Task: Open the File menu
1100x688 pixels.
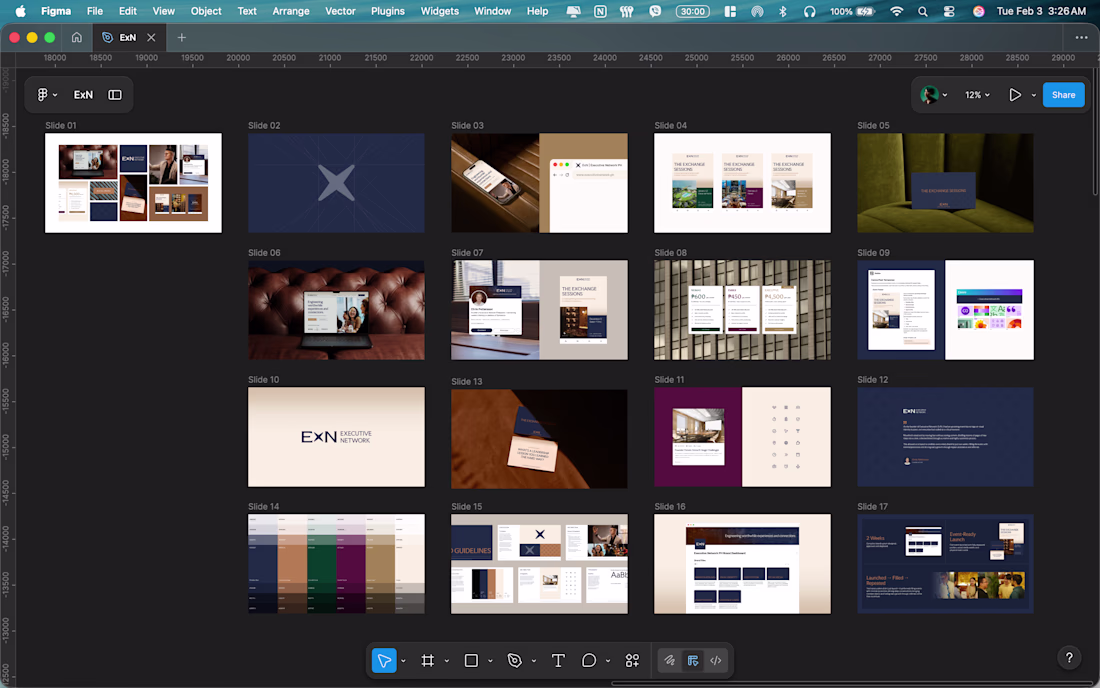Action: [95, 11]
